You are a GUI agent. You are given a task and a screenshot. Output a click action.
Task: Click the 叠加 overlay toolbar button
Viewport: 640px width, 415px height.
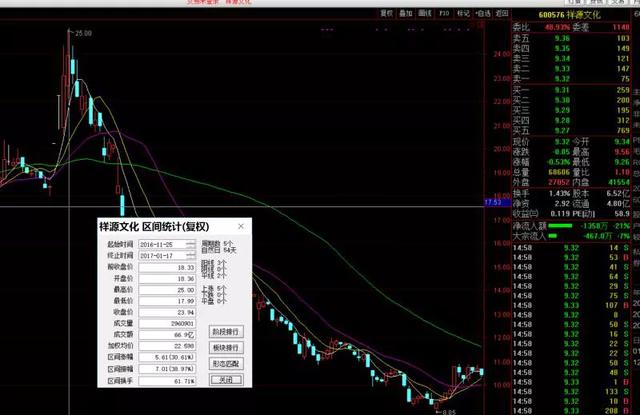[x=405, y=14]
